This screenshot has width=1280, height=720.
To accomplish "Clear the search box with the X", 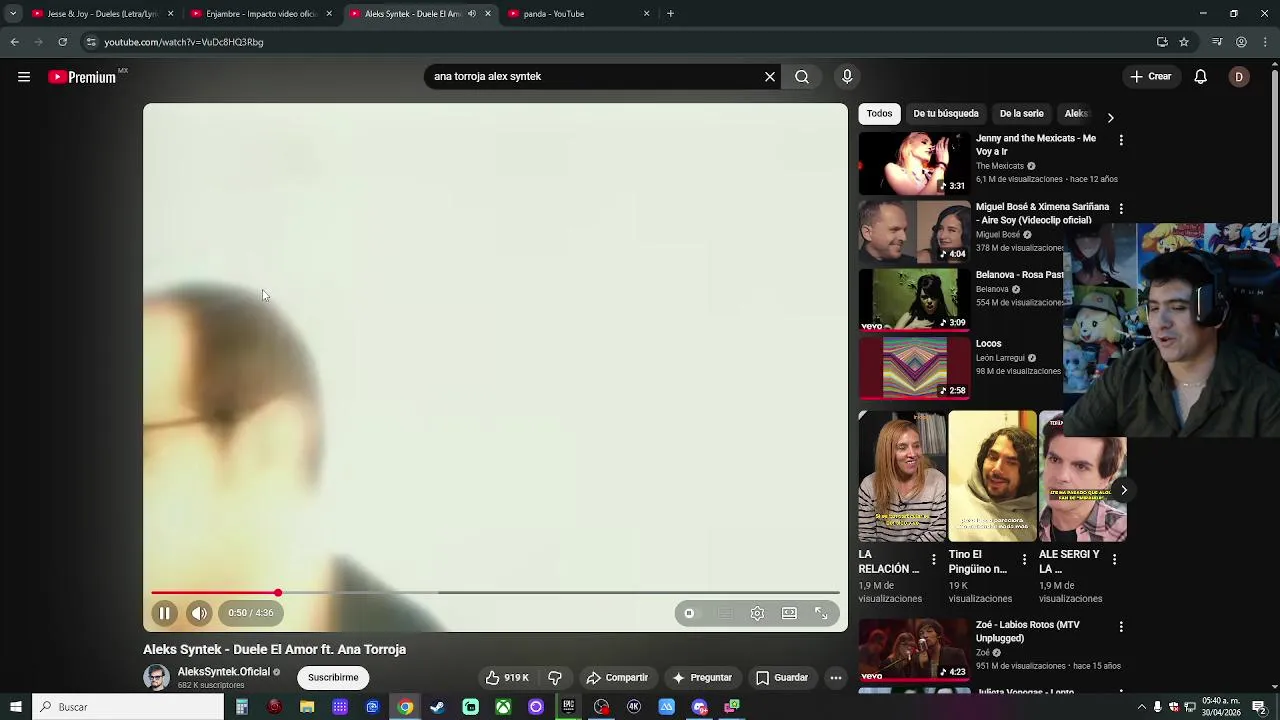I will (x=770, y=77).
